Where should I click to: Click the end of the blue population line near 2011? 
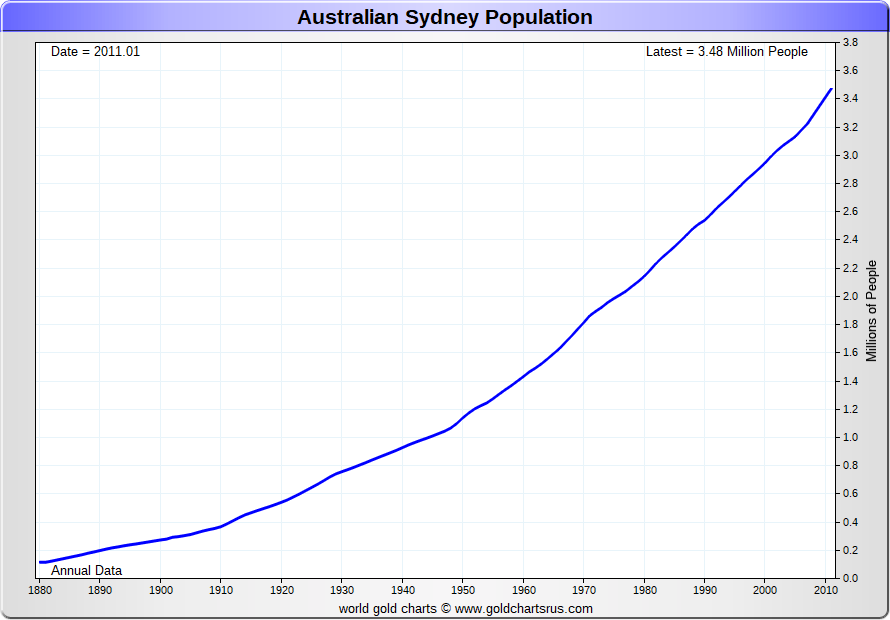(831, 89)
